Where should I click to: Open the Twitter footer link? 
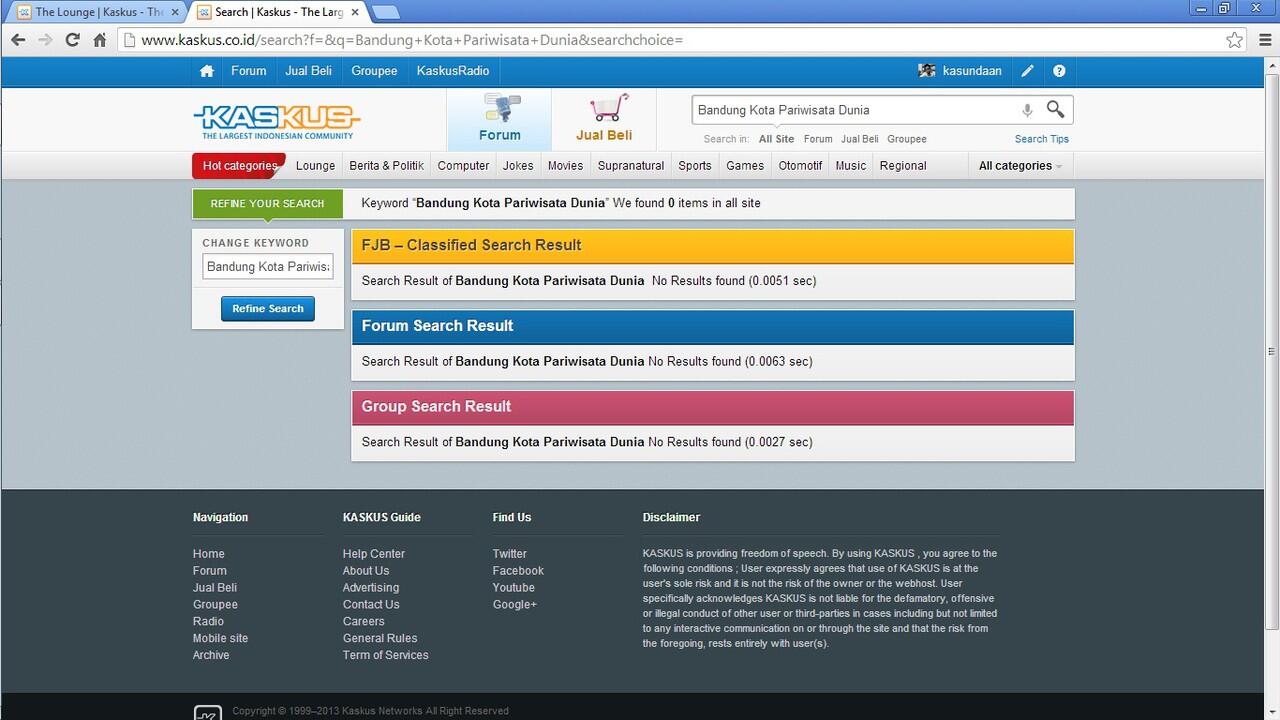510,554
